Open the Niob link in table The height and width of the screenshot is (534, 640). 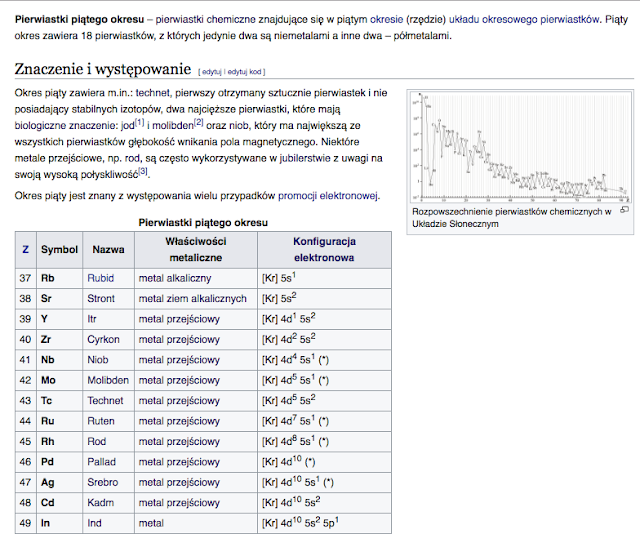pos(98,360)
